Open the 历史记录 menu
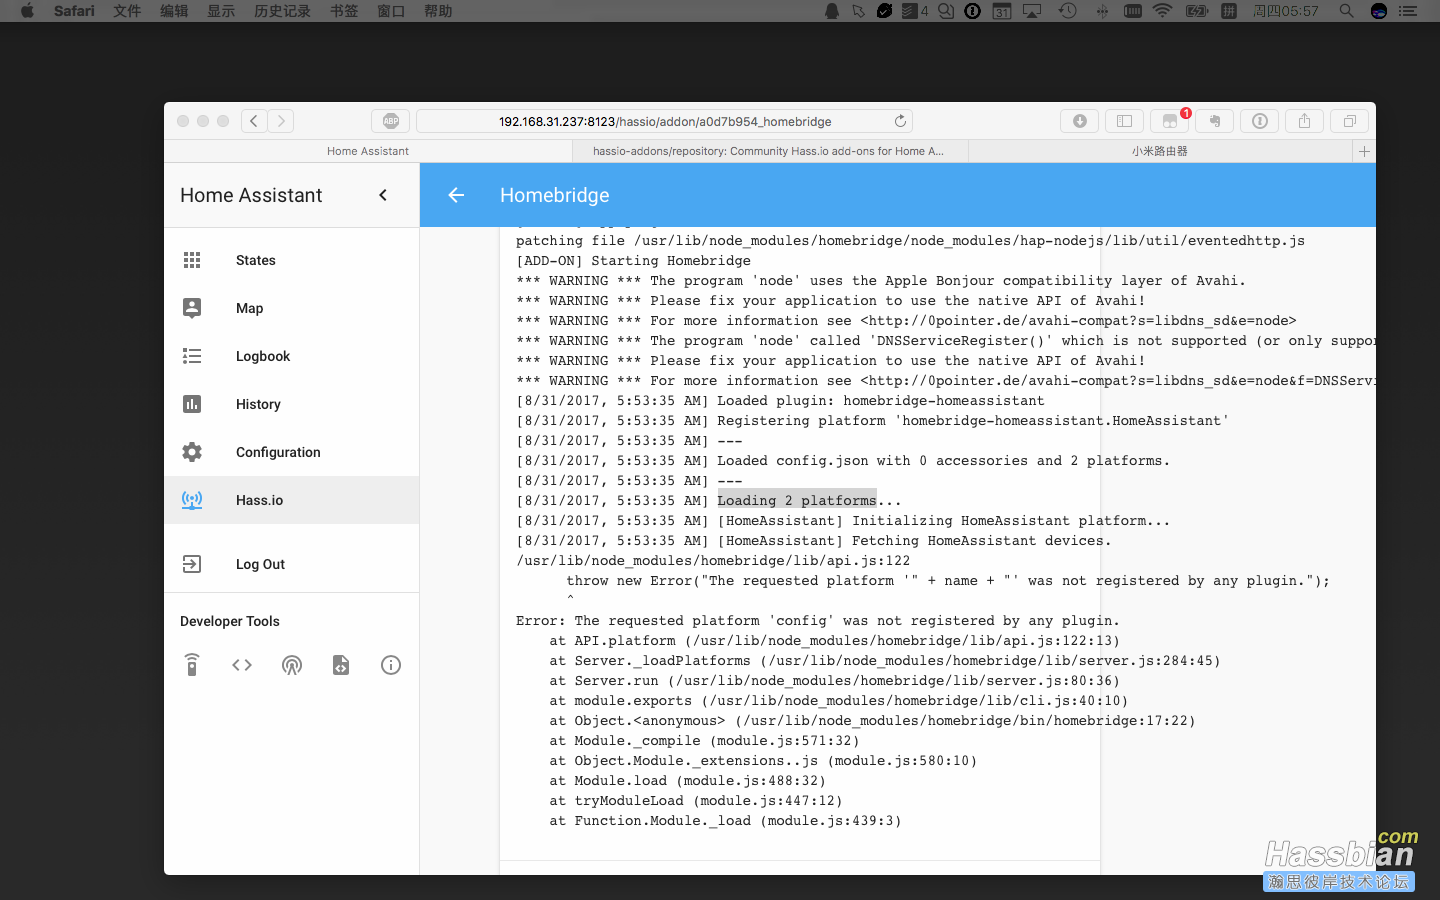 (x=282, y=11)
